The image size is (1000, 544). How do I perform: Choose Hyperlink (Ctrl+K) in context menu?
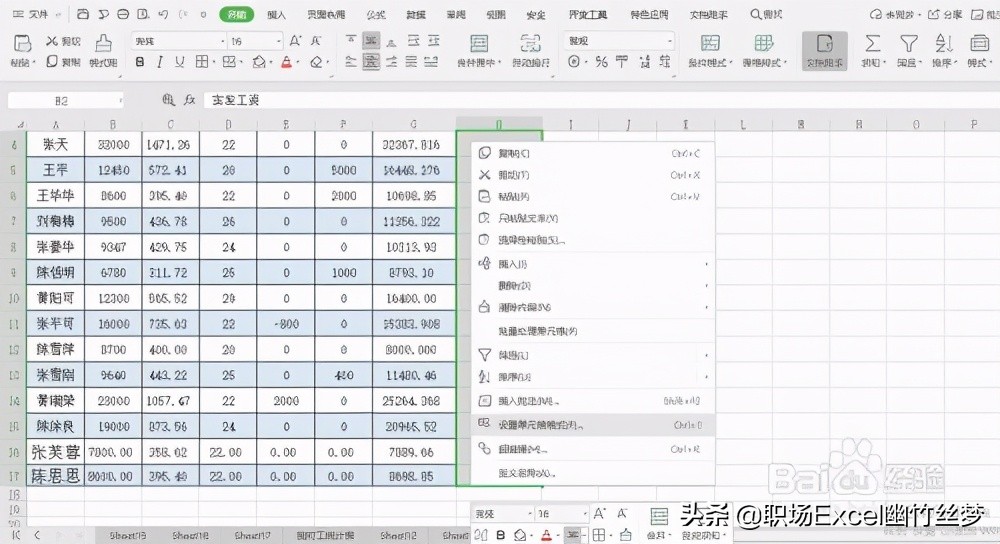coord(592,449)
